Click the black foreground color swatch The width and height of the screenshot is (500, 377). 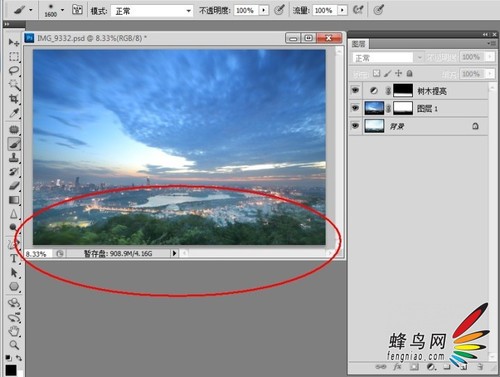[x=11, y=370]
